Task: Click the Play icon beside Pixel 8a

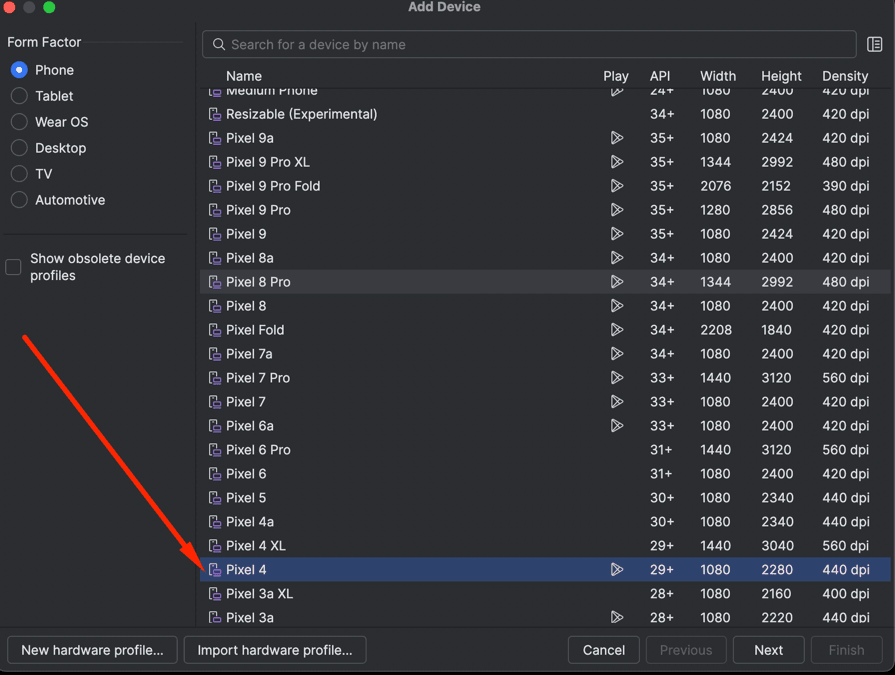Action: (617, 258)
